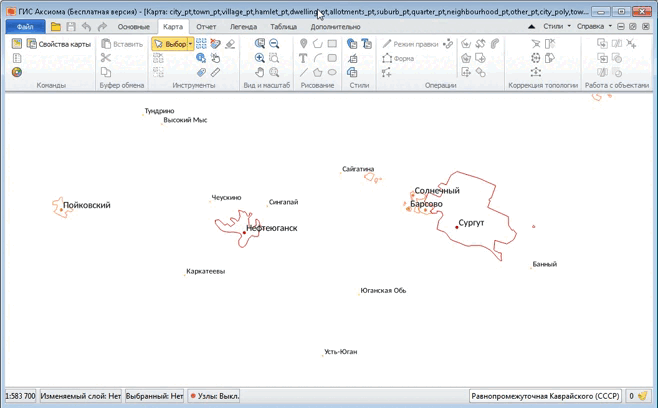Select the hand pan tool
Screen dimensions: 658x408
[260, 72]
